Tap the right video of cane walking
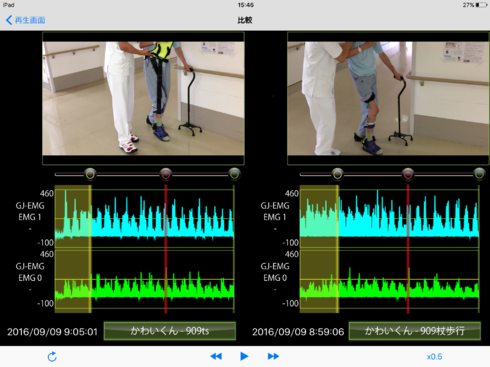 click(x=388, y=98)
